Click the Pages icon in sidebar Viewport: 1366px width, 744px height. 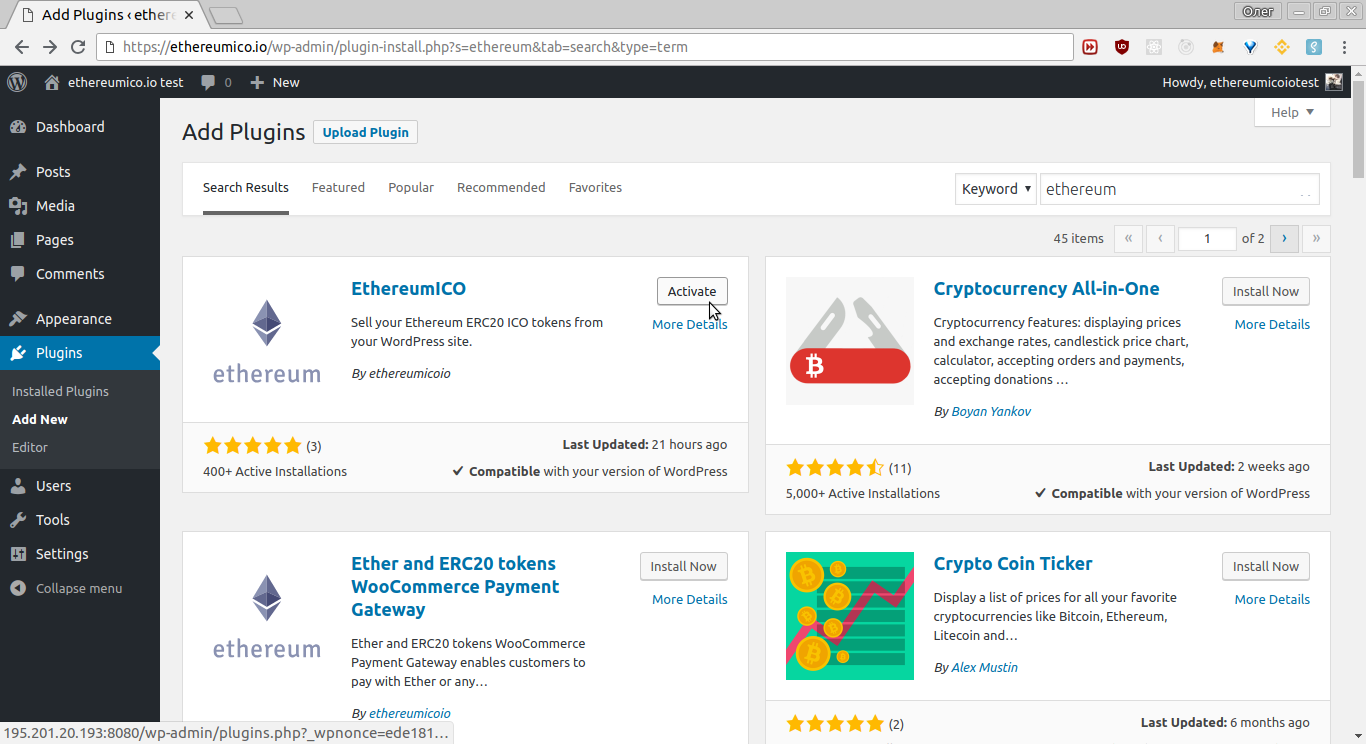pos(18,240)
